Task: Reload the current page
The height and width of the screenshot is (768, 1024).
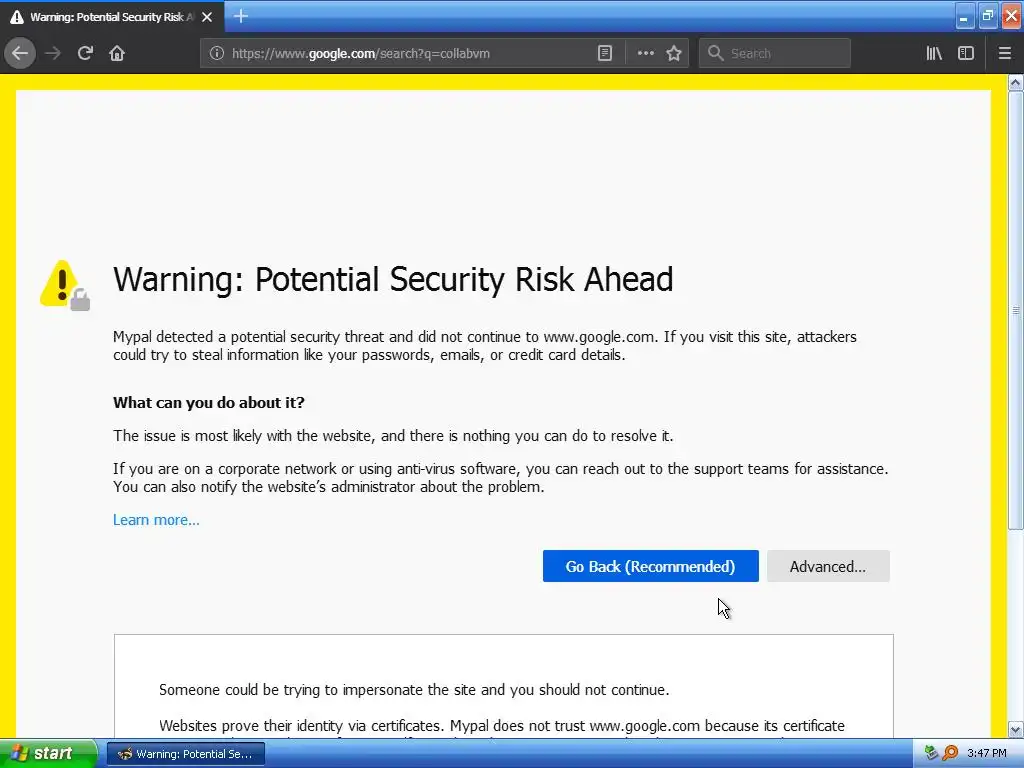Action: pyautogui.click(x=85, y=54)
